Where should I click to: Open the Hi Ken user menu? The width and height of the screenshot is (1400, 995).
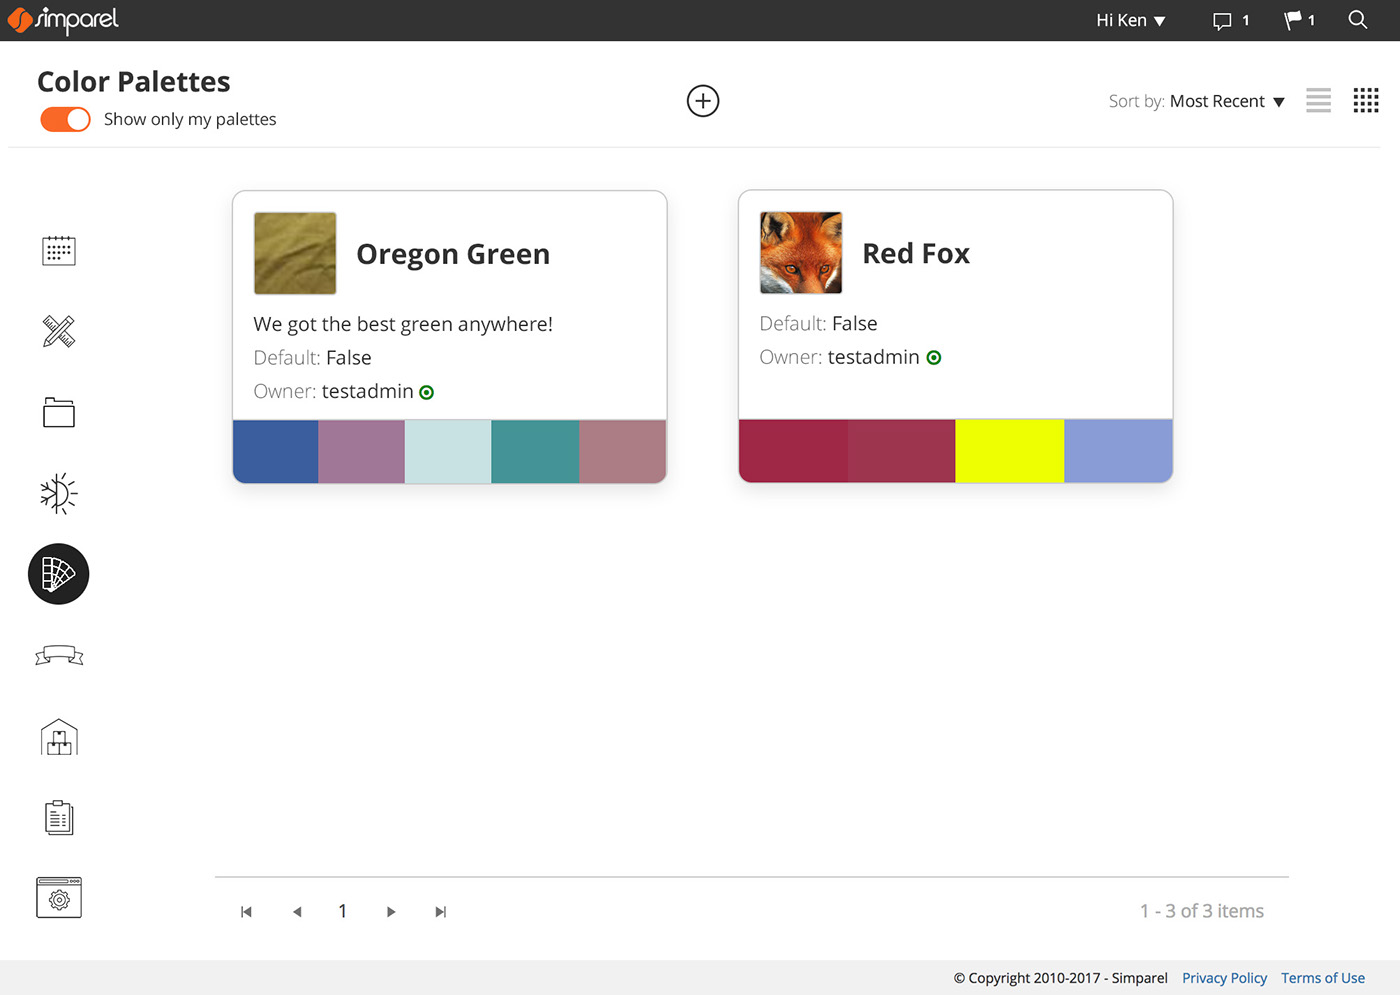1131,20
